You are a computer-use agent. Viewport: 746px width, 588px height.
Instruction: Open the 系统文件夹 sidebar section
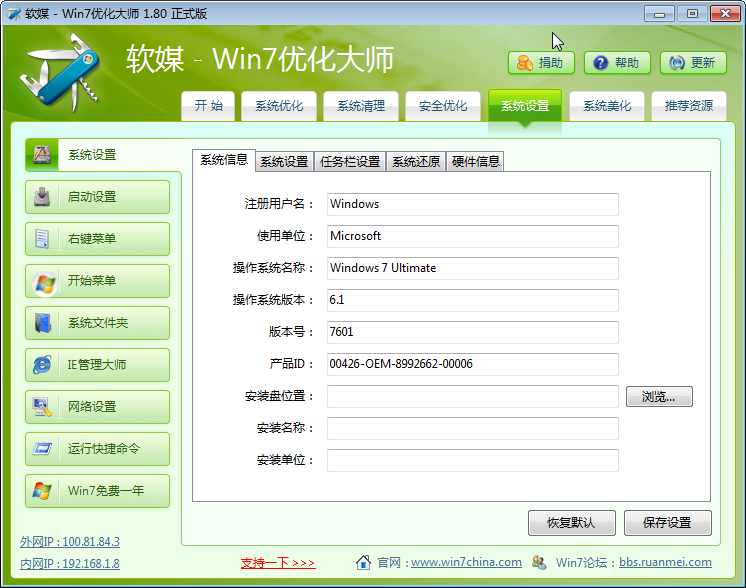click(x=98, y=323)
